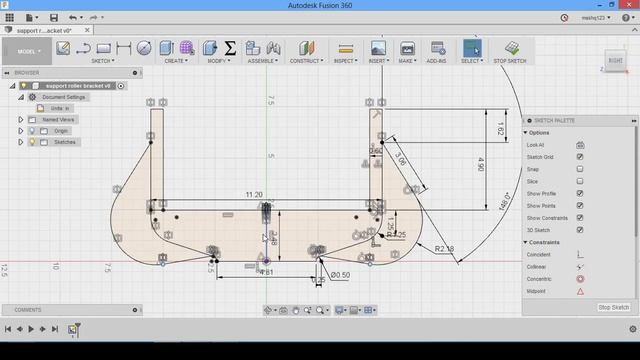Select the Rectangle sketch tool
This screenshot has height=360, width=640.
104,48
